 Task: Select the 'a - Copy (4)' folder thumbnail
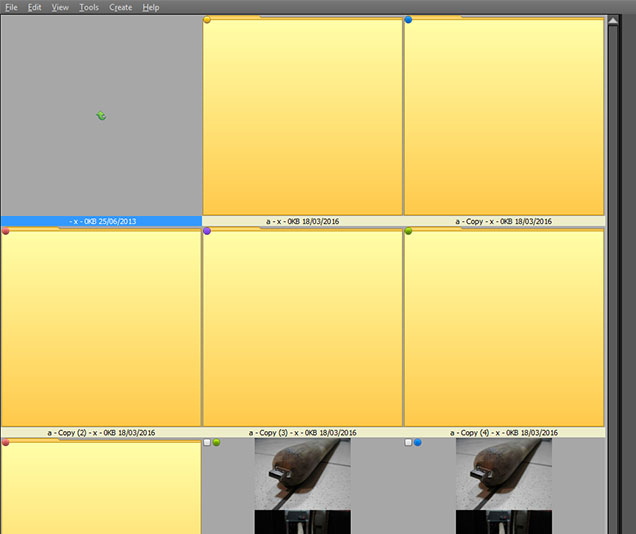(504, 328)
